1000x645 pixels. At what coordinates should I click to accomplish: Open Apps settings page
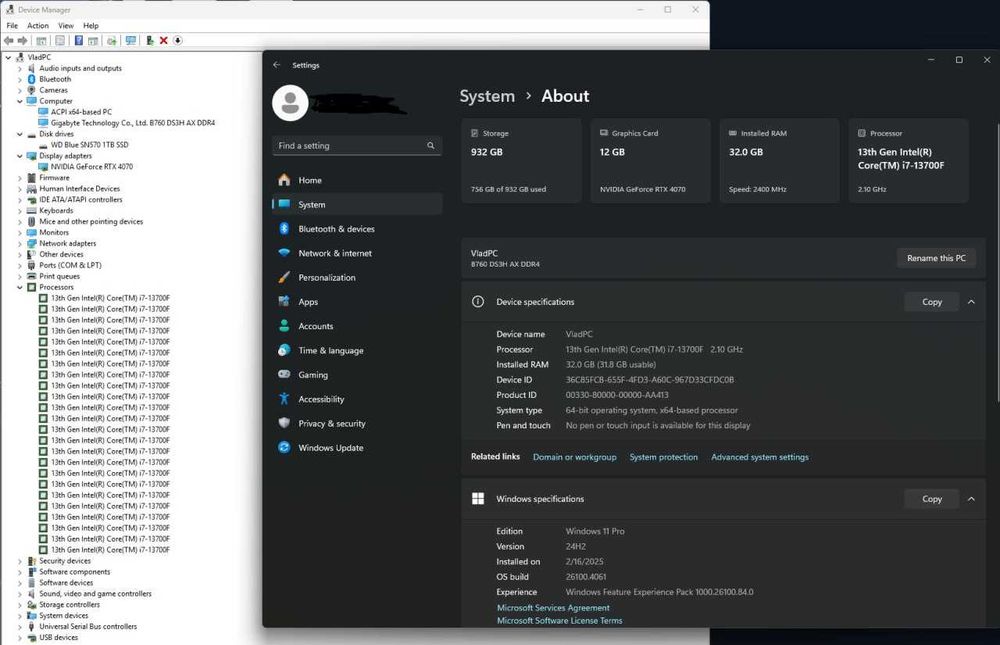pos(357,301)
